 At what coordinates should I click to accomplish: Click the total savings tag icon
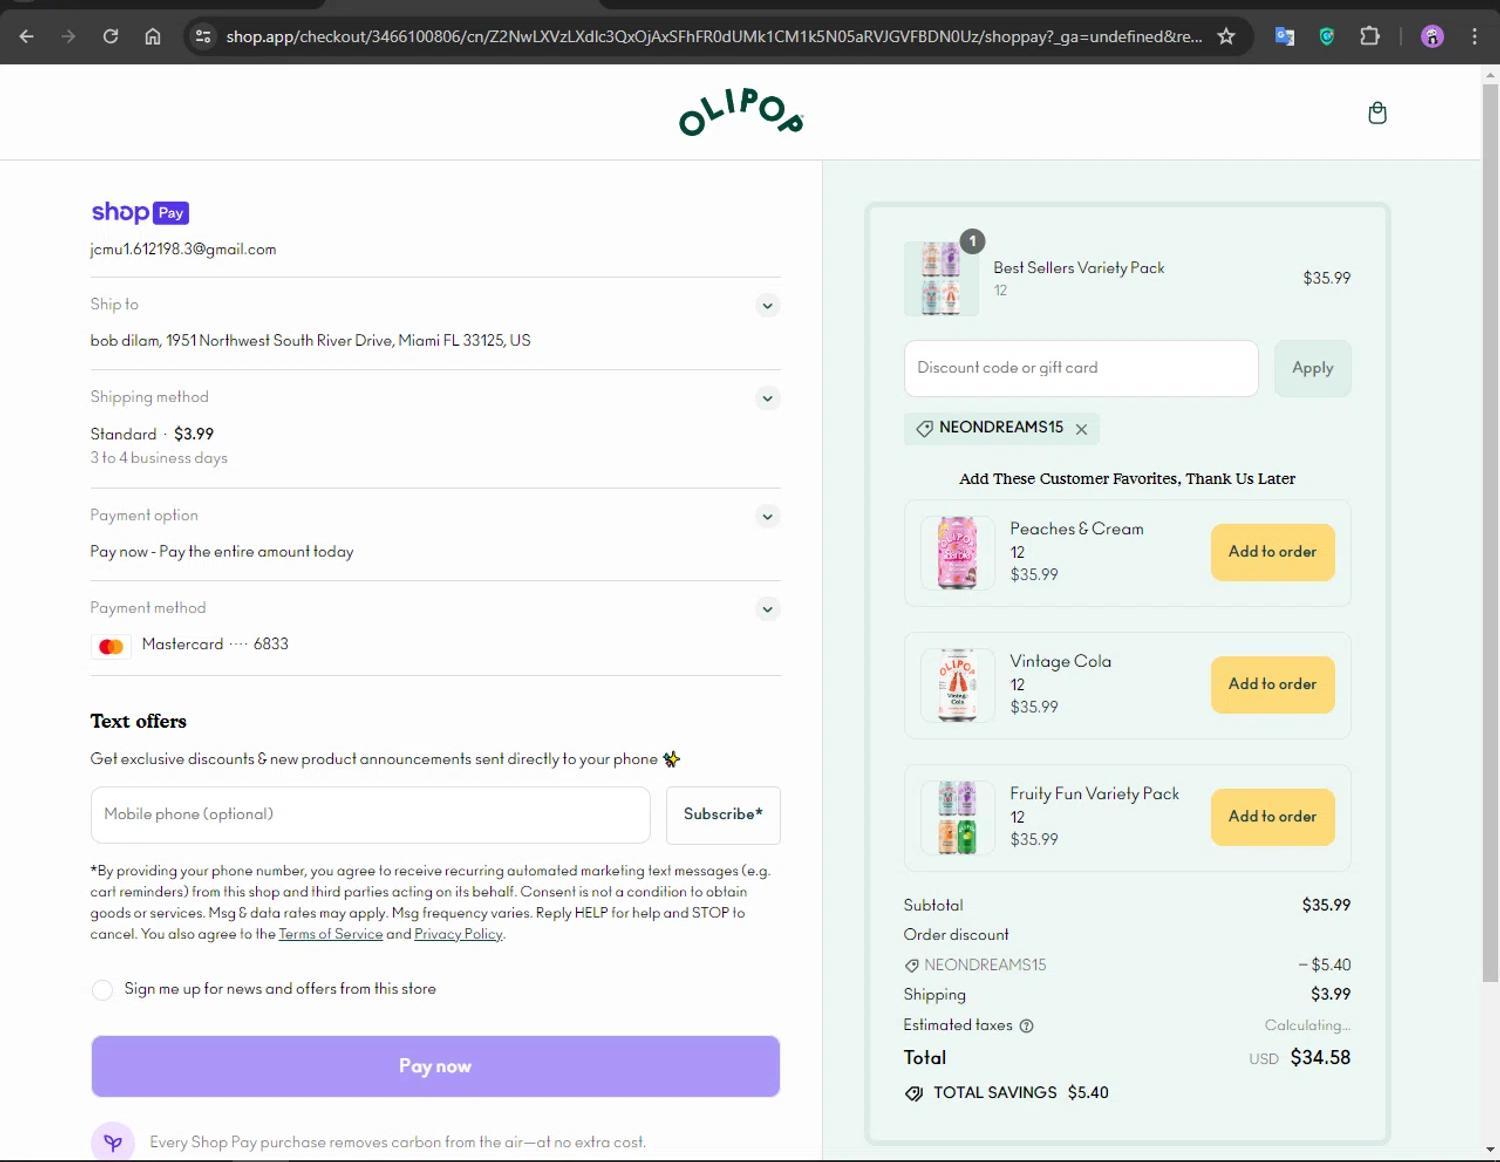[x=913, y=1093]
